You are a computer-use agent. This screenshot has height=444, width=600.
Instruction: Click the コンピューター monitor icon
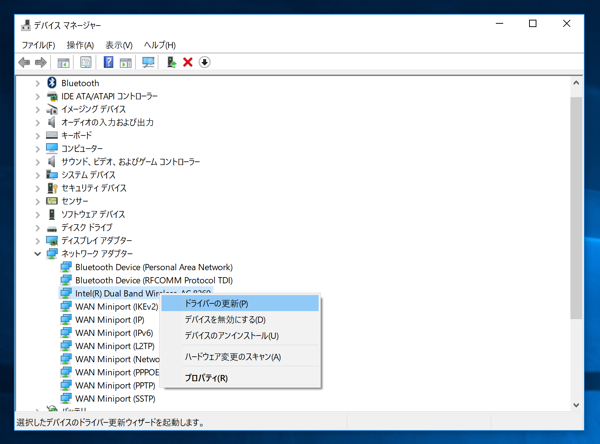(x=52, y=148)
